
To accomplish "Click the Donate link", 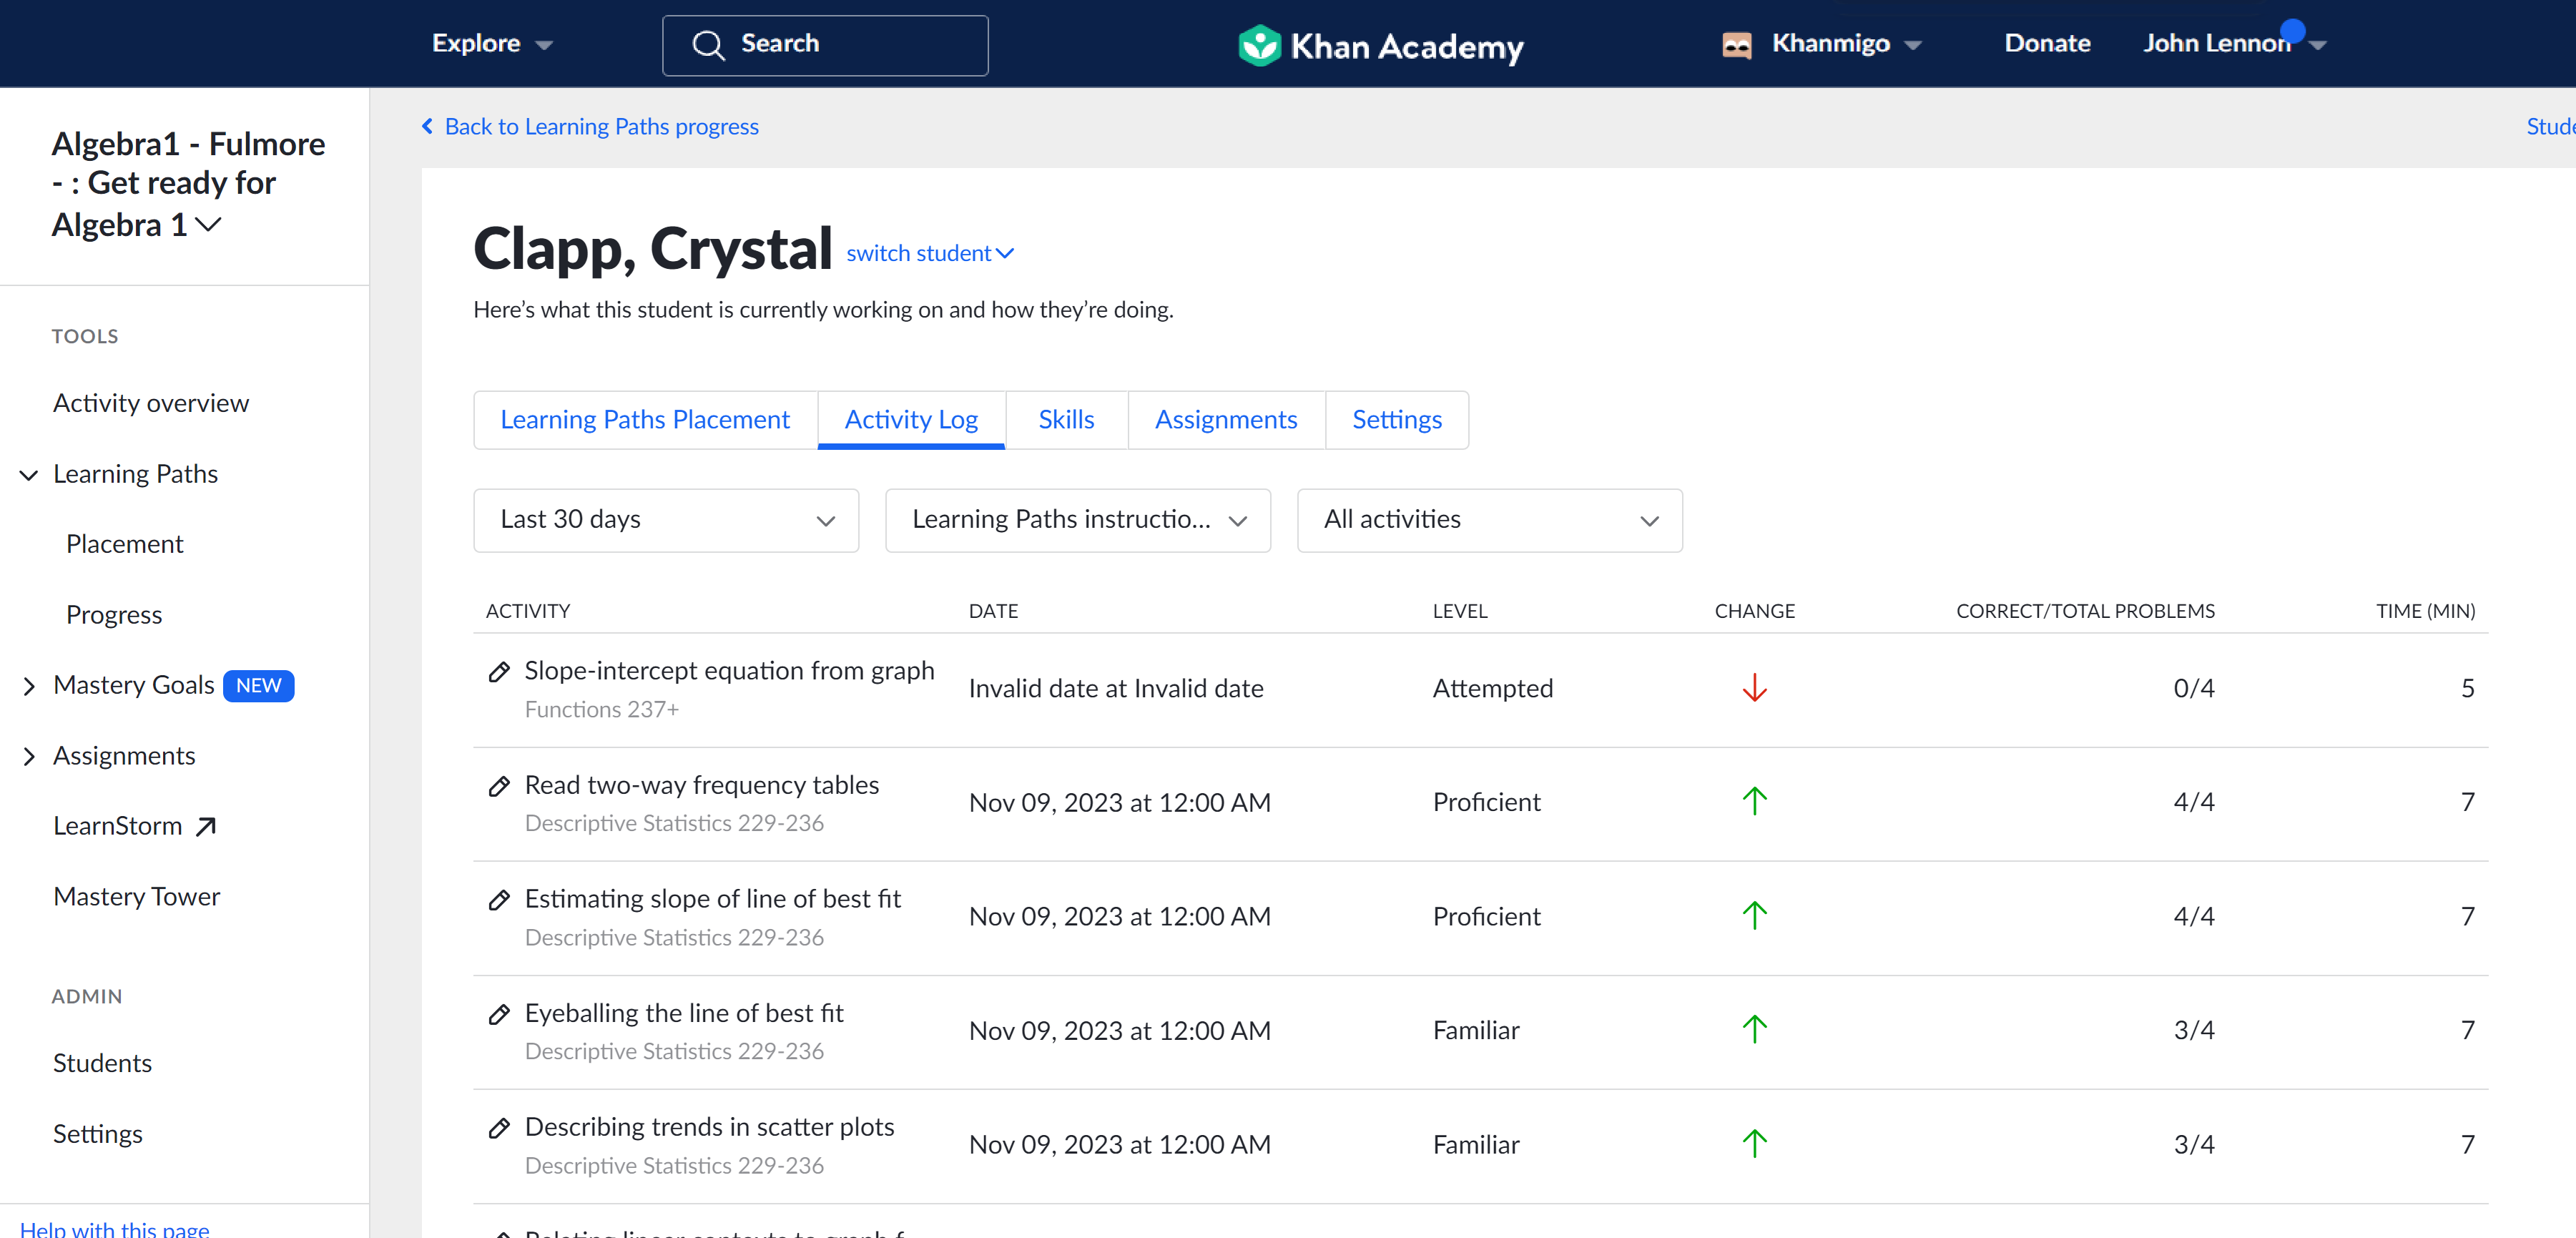I will [2047, 44].
